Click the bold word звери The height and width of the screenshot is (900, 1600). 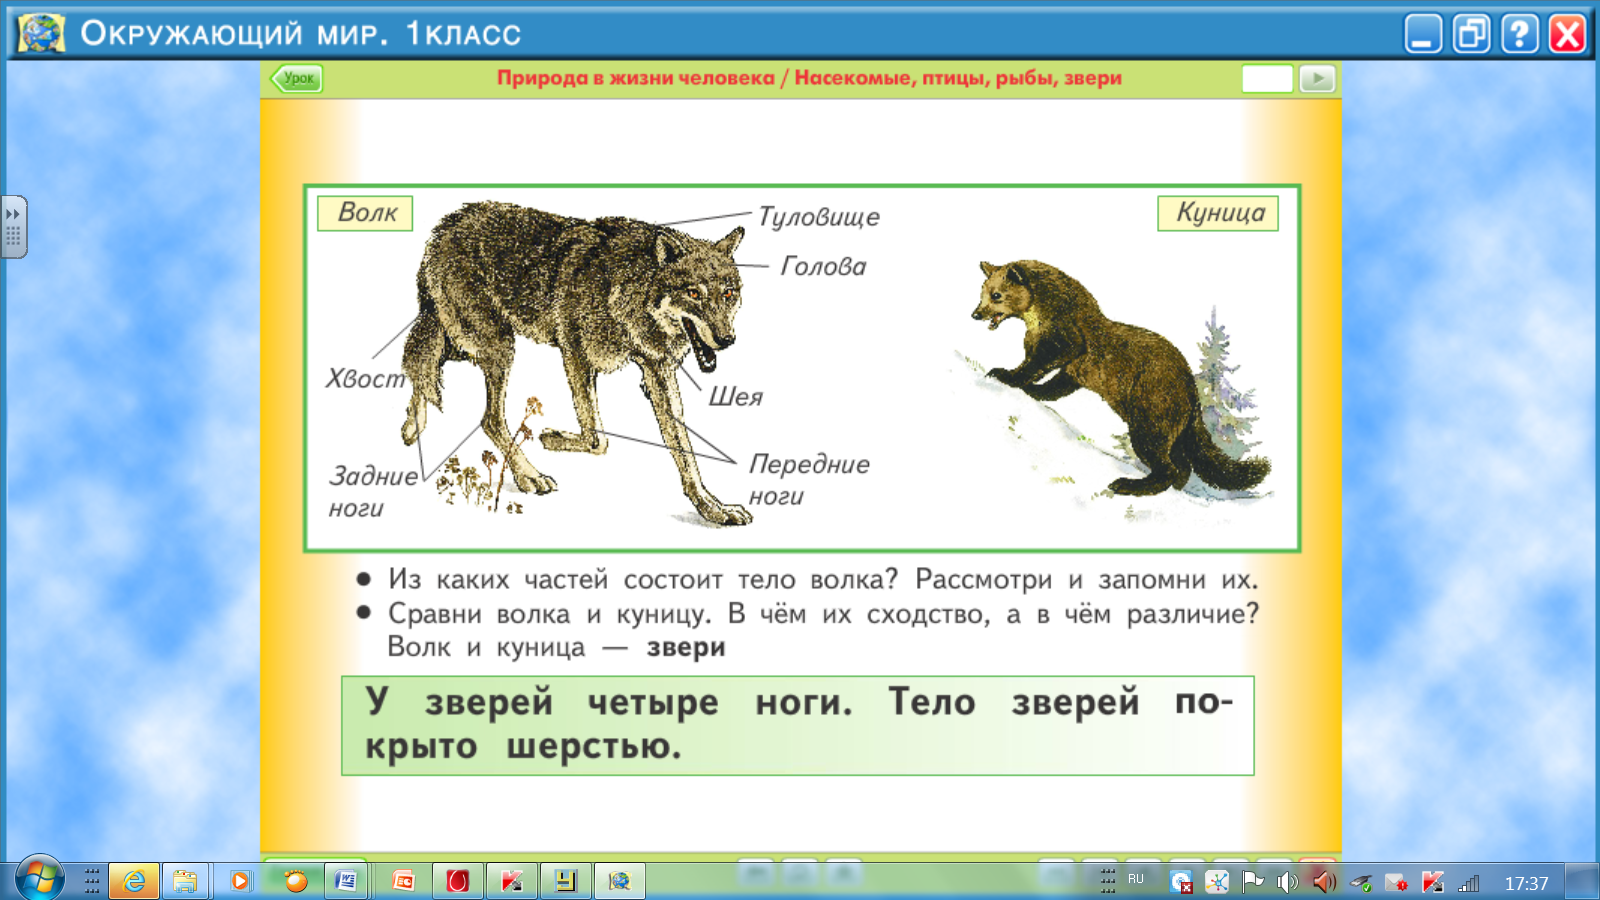686,648
